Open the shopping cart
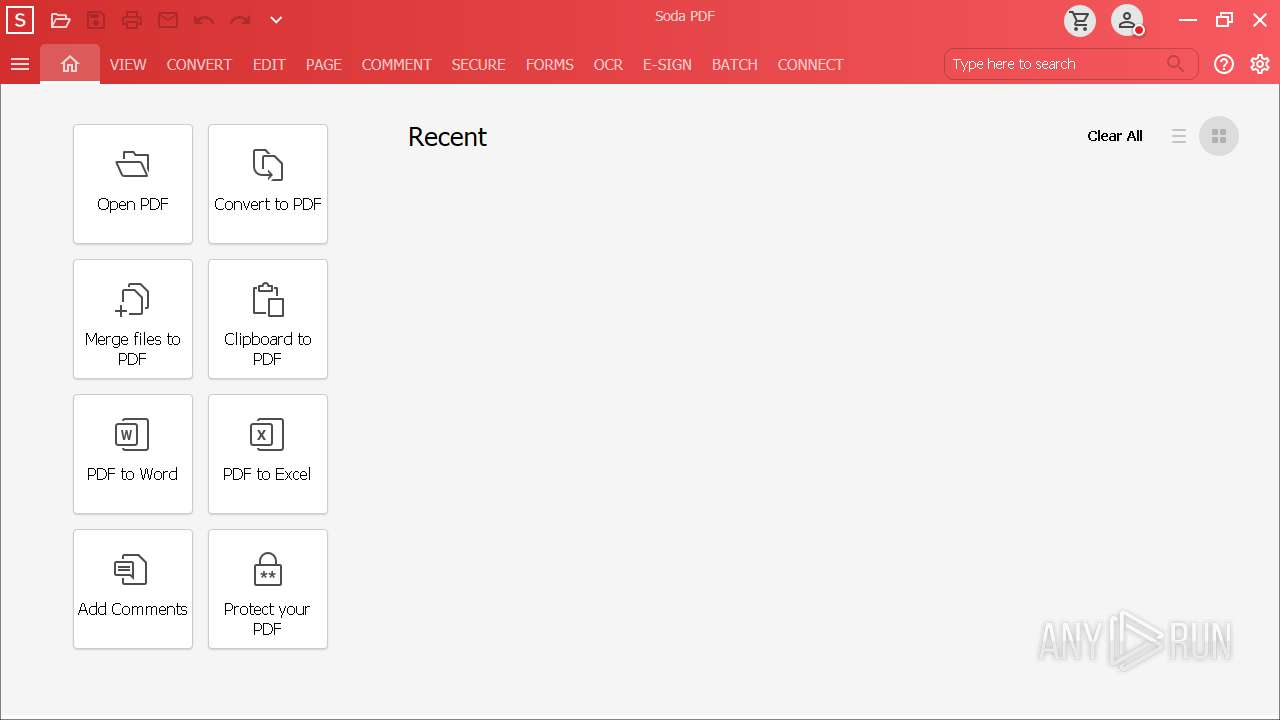 [1080, 20]
